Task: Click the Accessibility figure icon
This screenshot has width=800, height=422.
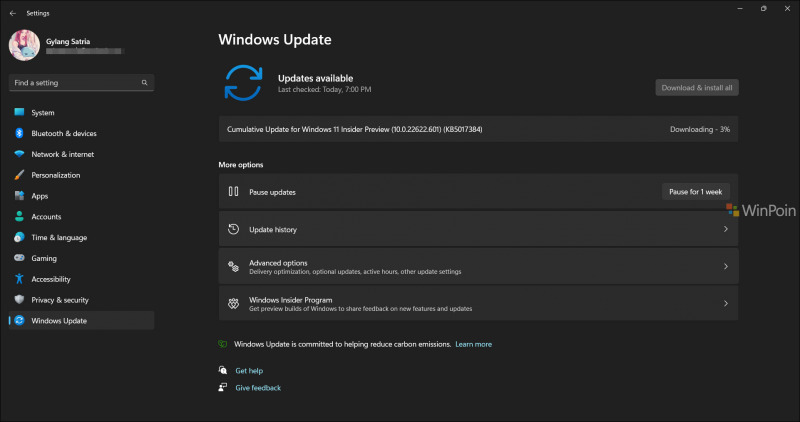Action: (19, 279)
